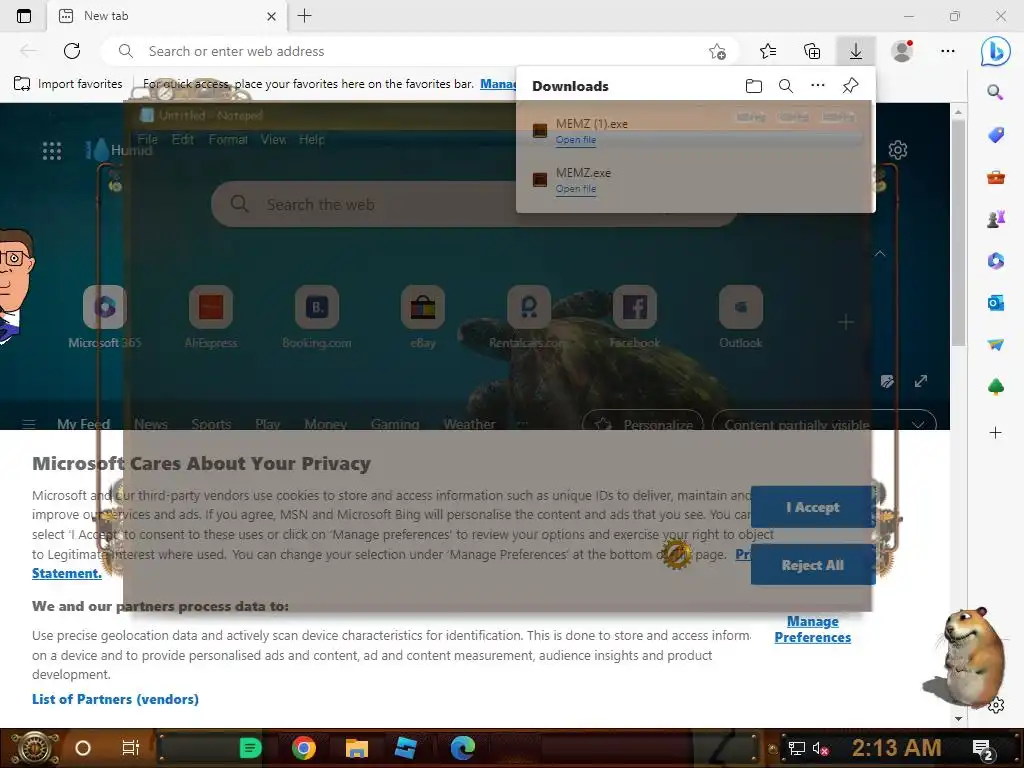Click the Personalize button
The image size is (1024, 768).
pyautogui.click(x=643, y=424)
